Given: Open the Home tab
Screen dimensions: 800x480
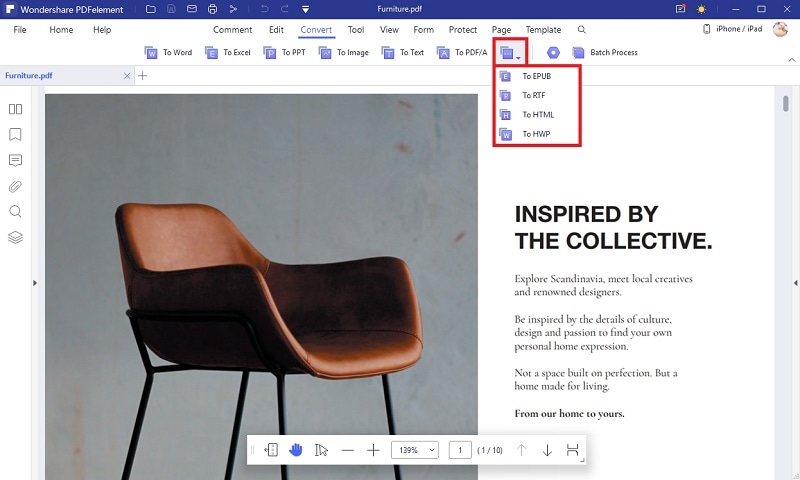Looking at the screenshot, I should (61, 30).
